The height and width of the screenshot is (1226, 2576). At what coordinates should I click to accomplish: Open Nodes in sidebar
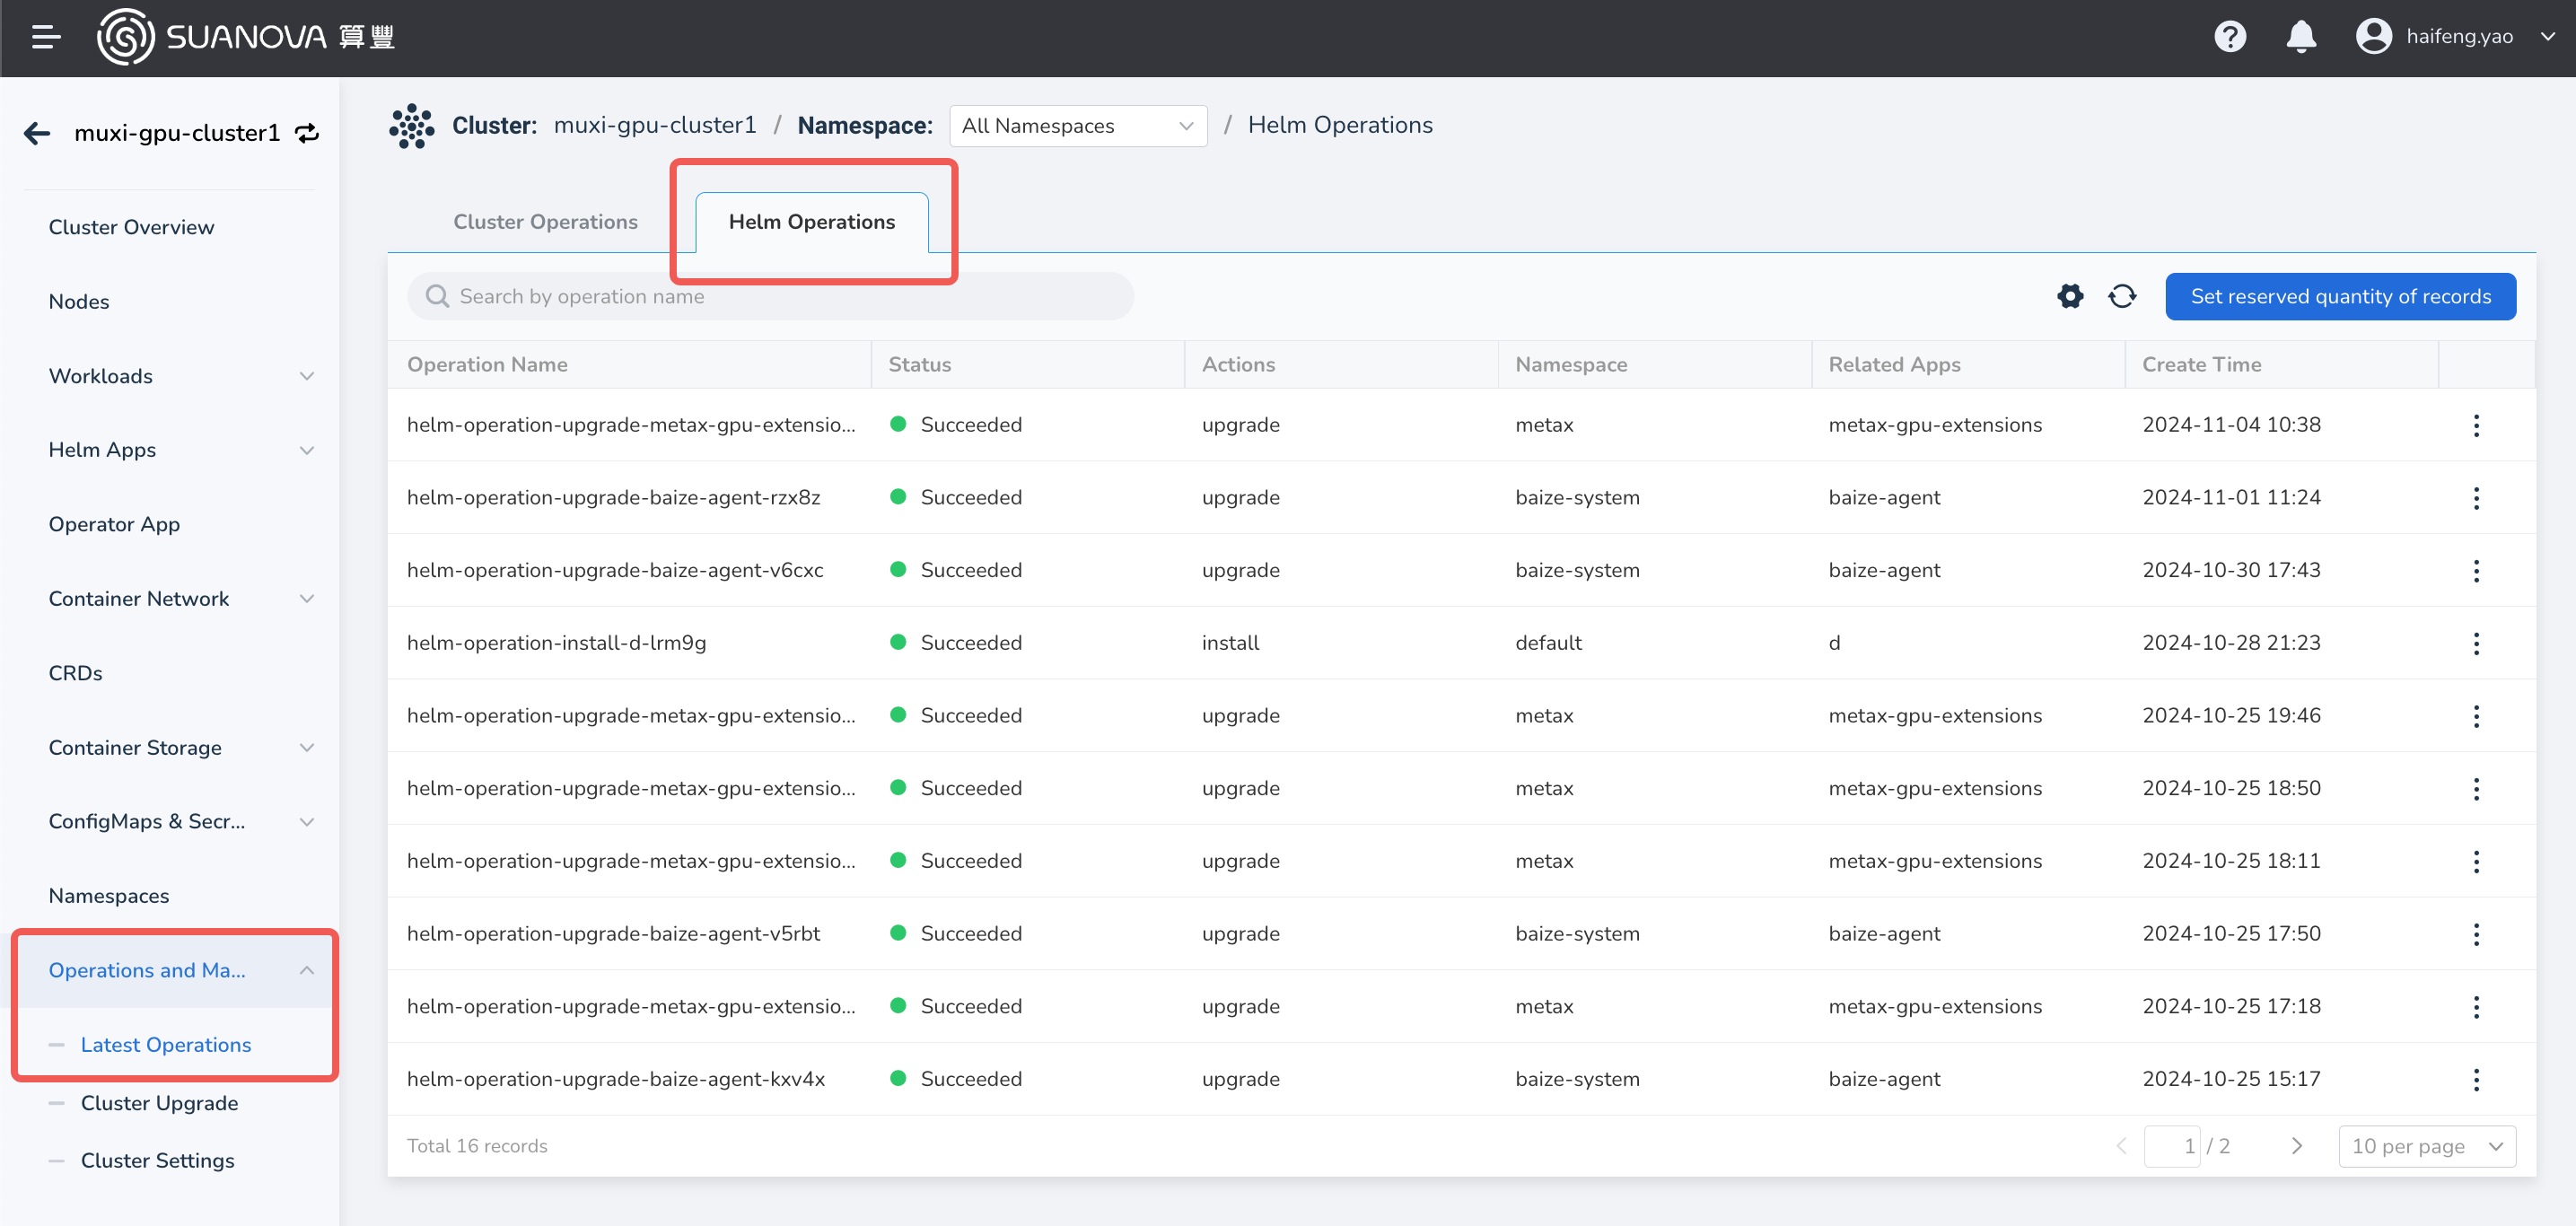click(x=79, y=302)
